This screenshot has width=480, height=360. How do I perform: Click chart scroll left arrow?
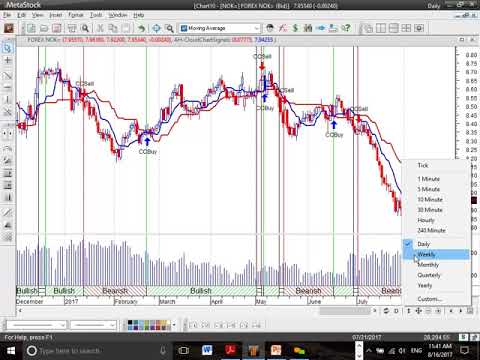pyautogui.click(x=20, y=311)
